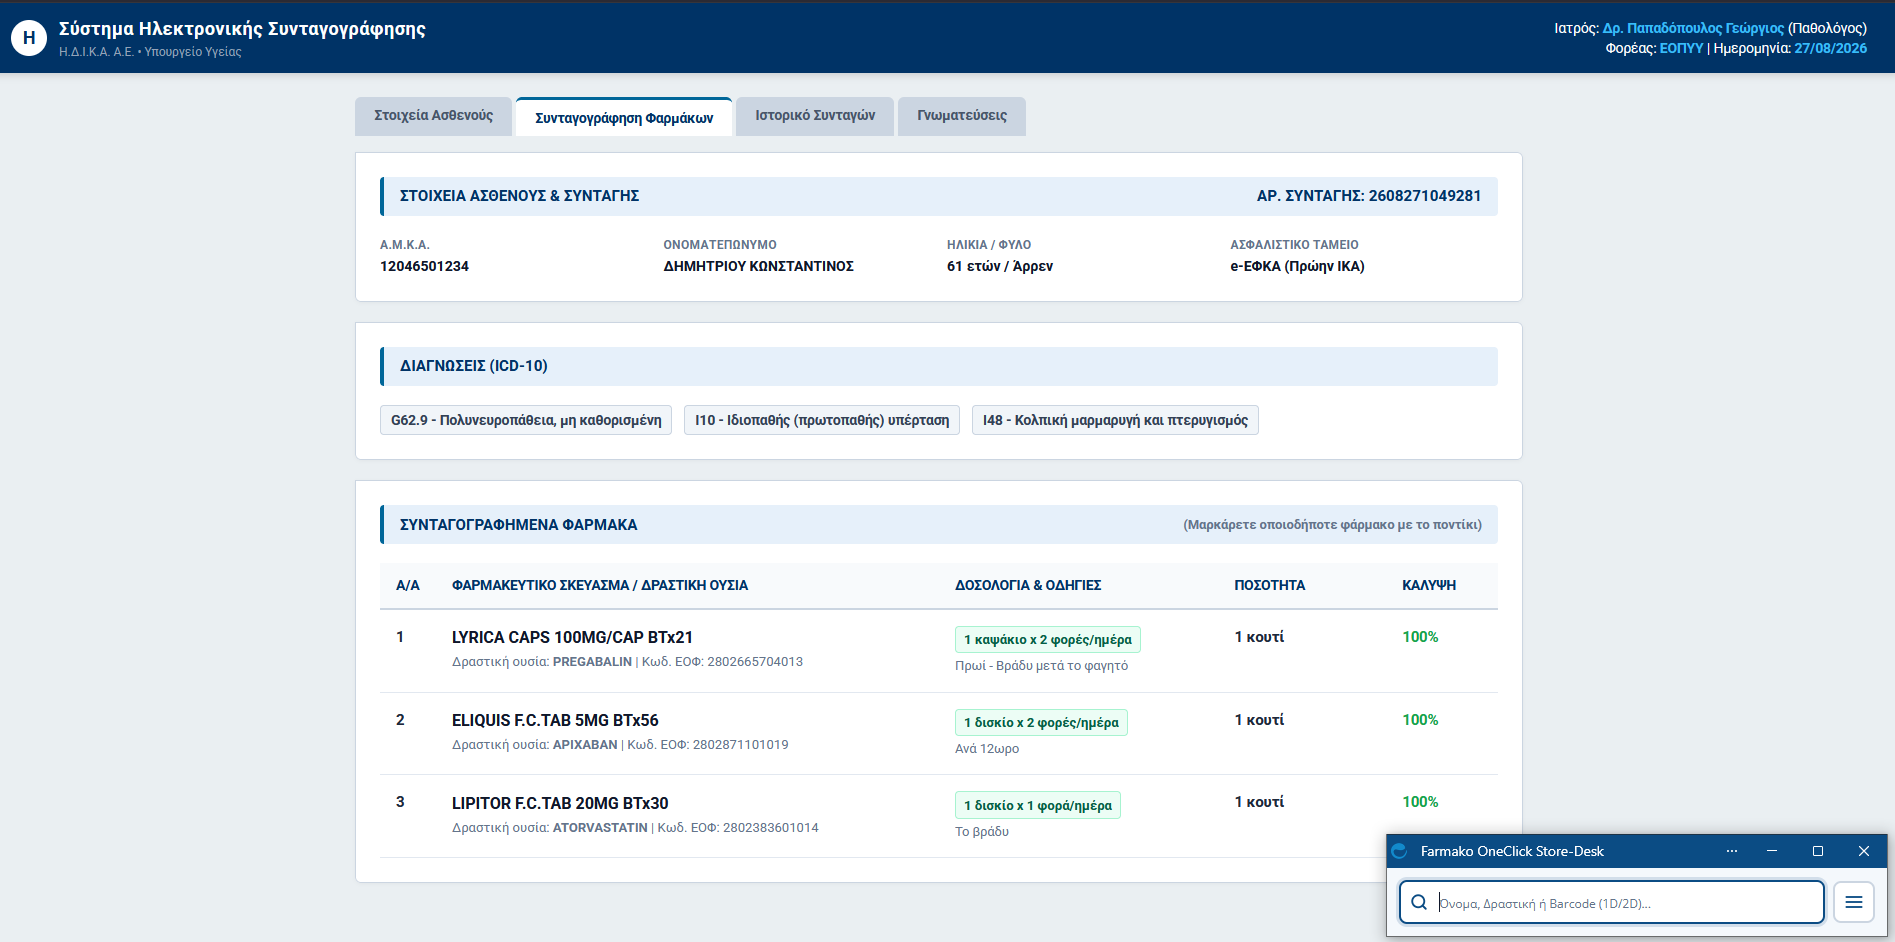Minimize the Farmako OneClick window
The height and width of the screenshot is (942, 1895).
[x=1772, y=851]
